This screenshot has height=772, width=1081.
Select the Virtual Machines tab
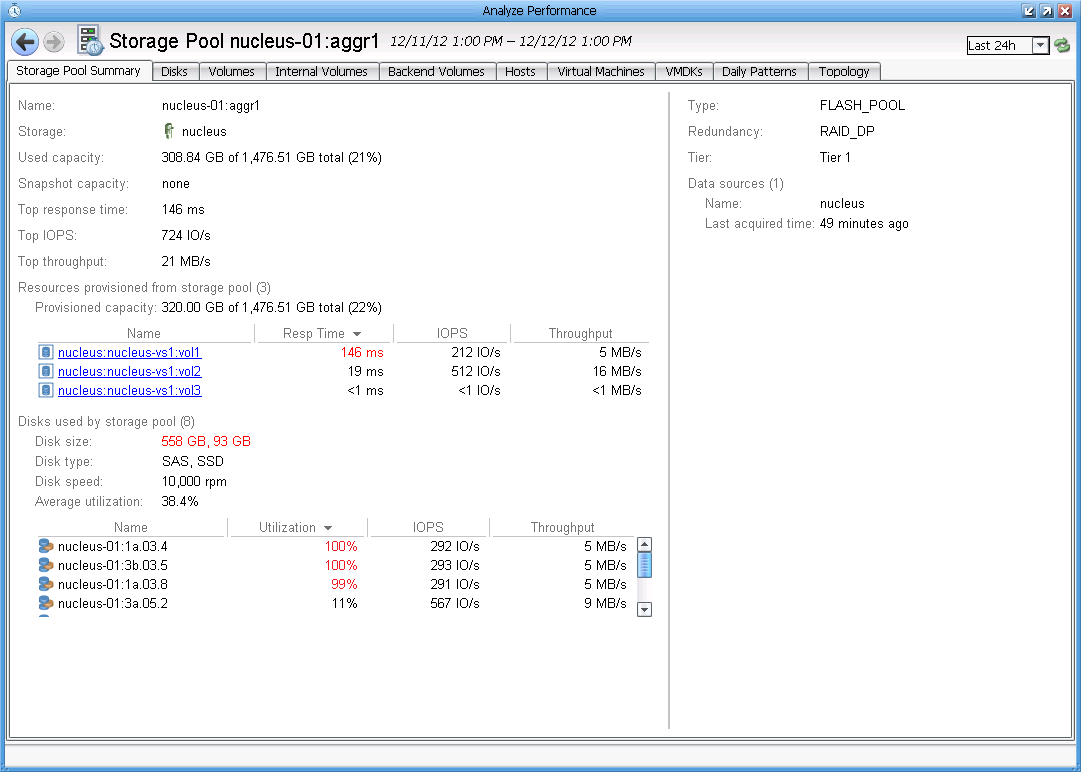601,72
